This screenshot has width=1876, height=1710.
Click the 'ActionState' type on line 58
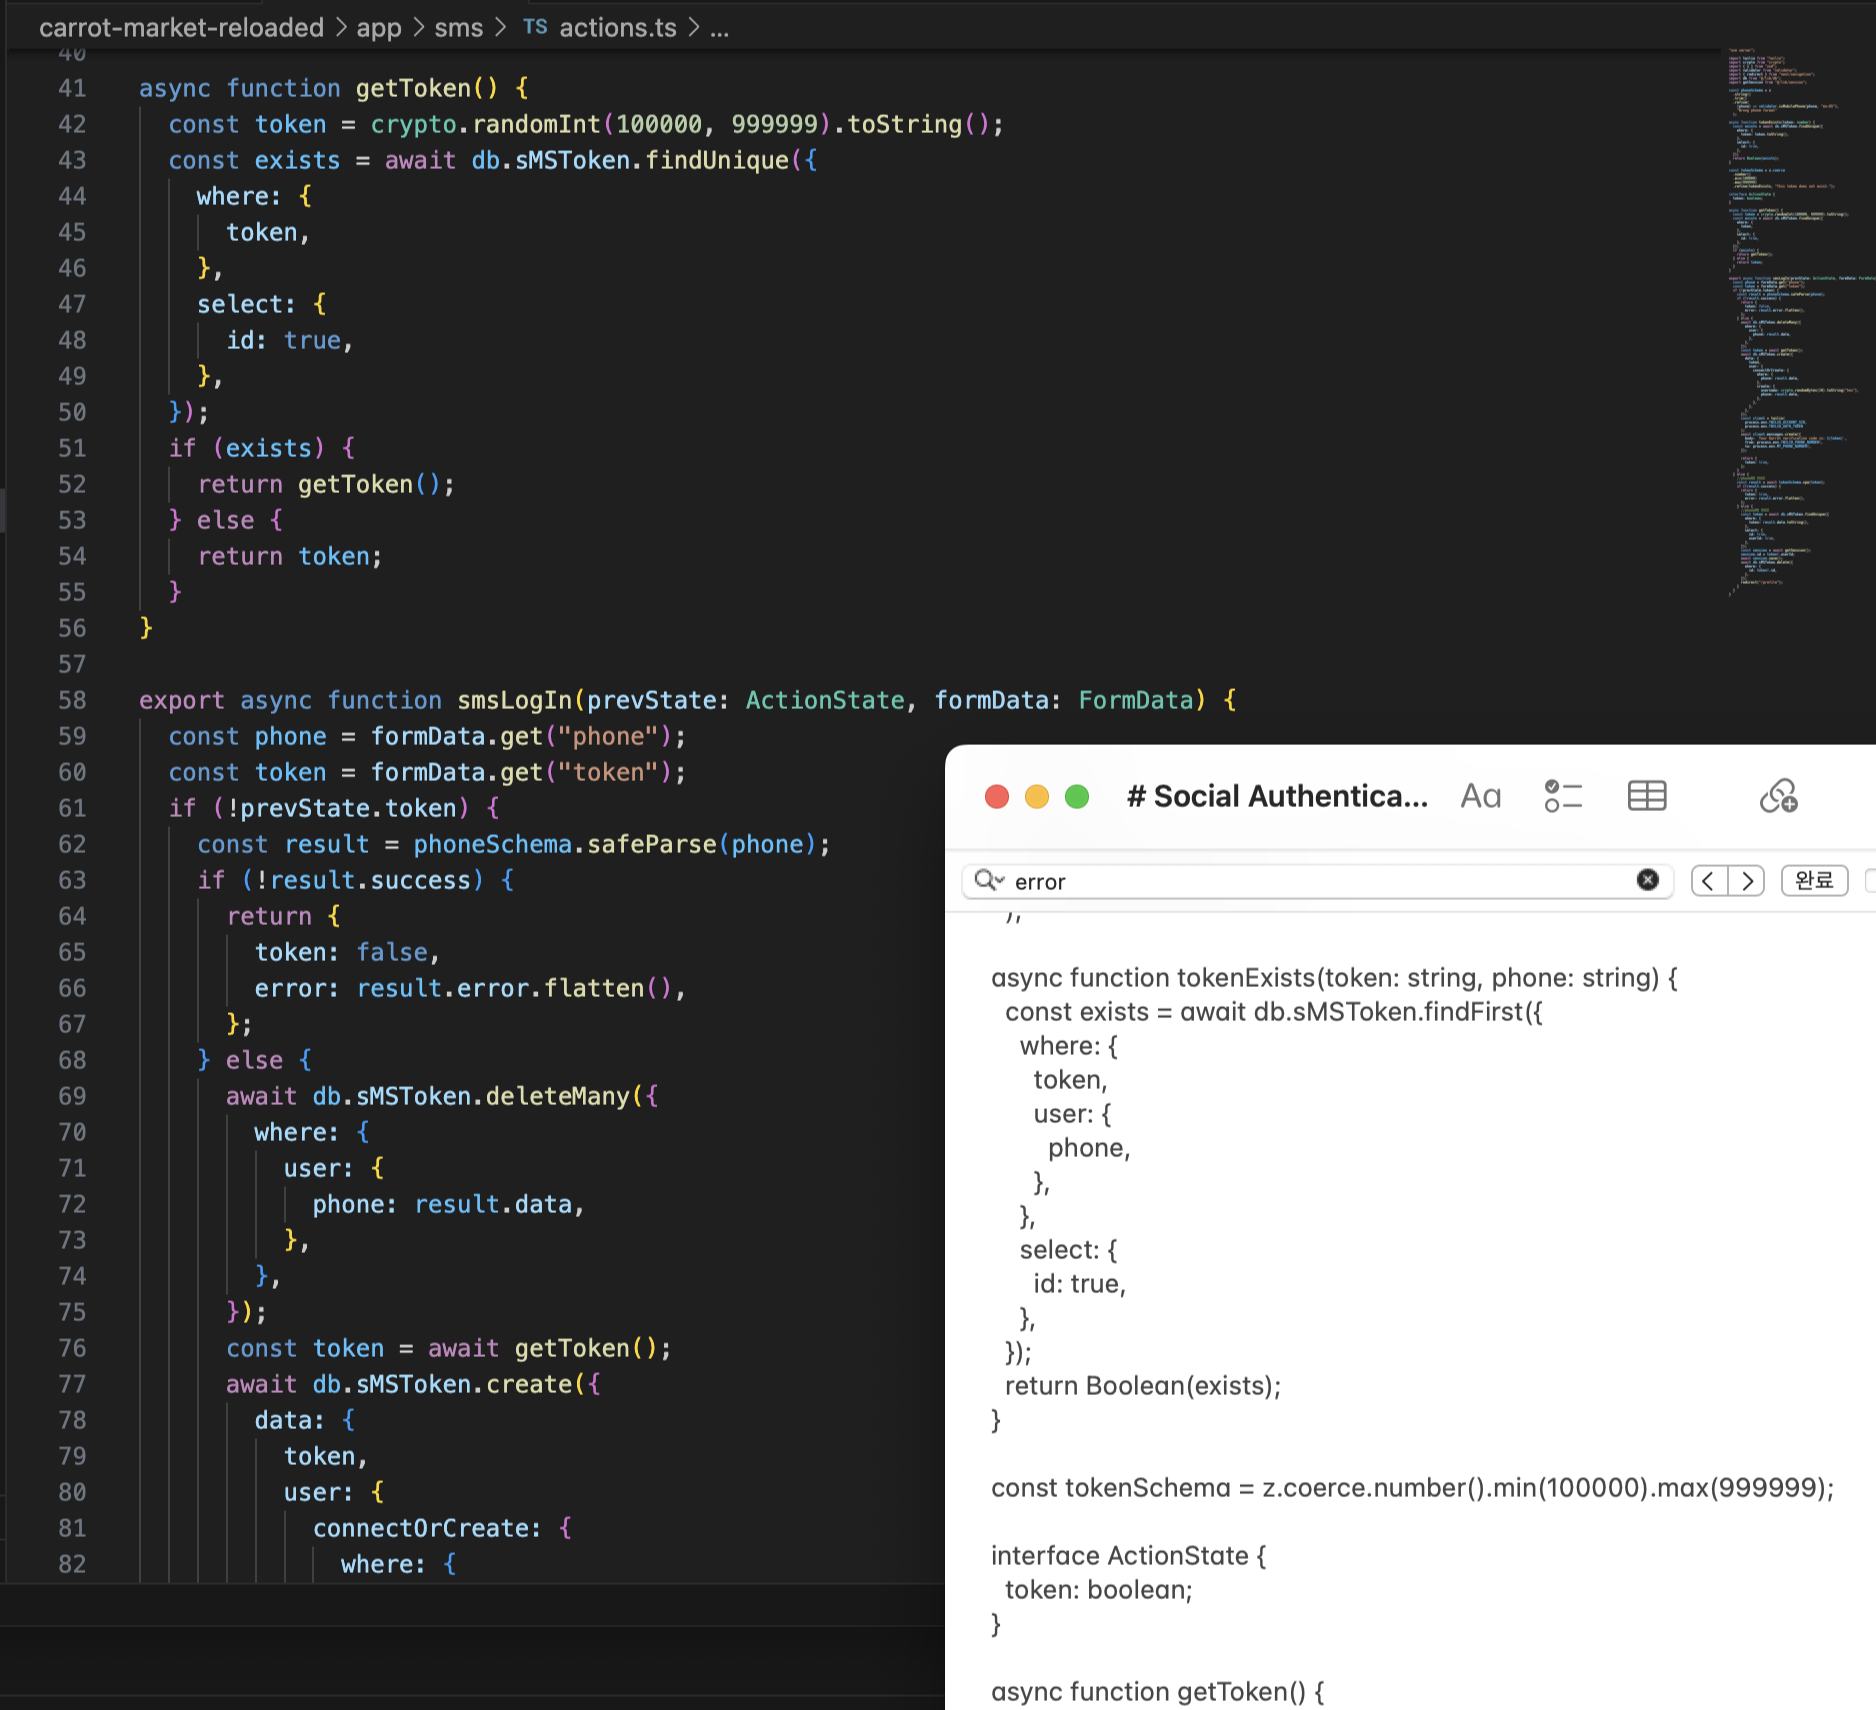[x=825, y=700]
